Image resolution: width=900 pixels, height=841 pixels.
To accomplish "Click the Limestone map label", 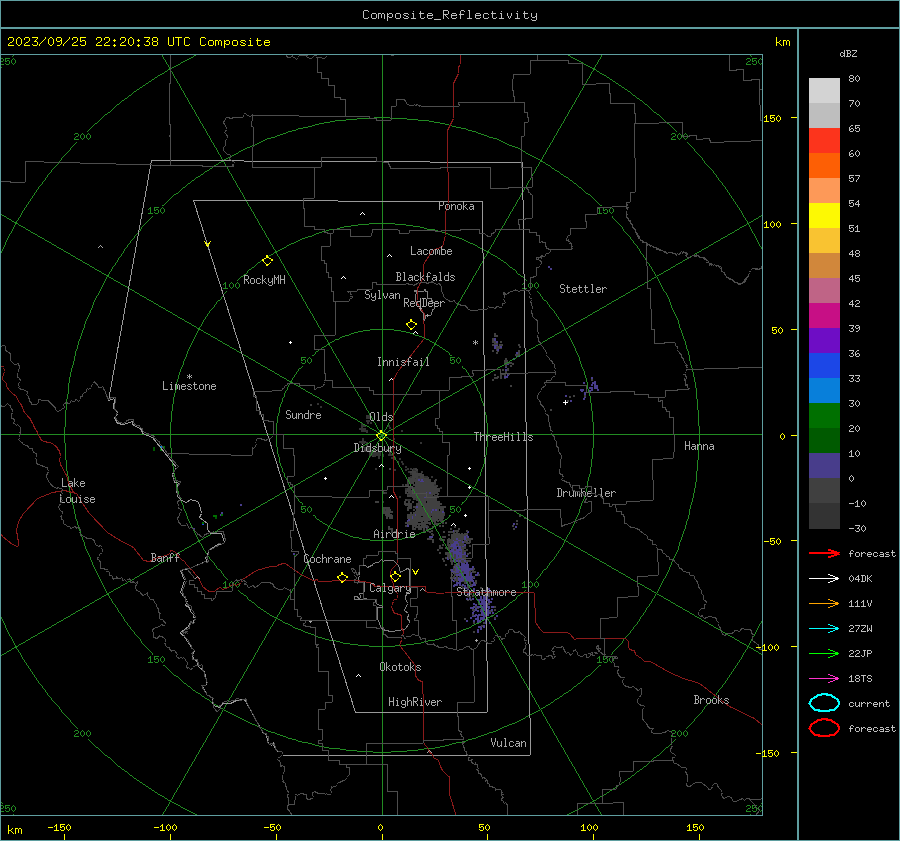I will [189, 386].
